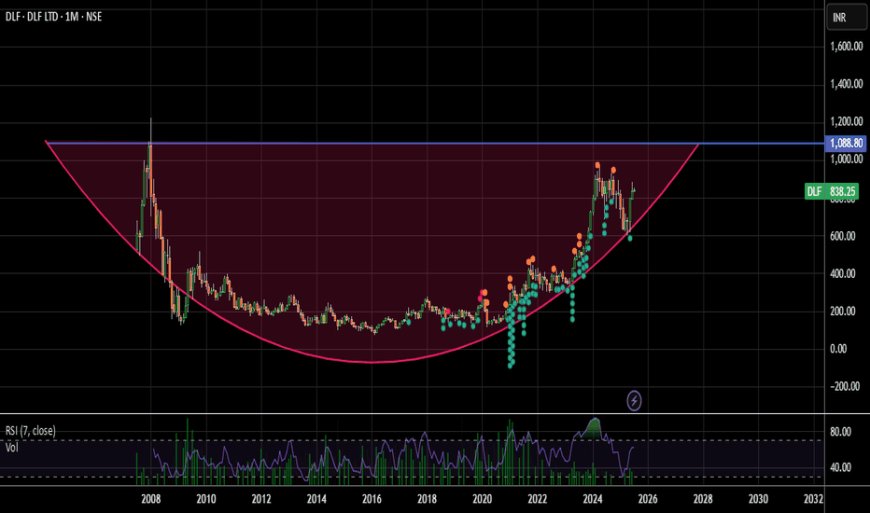Click the 2008 label on time axis

(151, 498)
